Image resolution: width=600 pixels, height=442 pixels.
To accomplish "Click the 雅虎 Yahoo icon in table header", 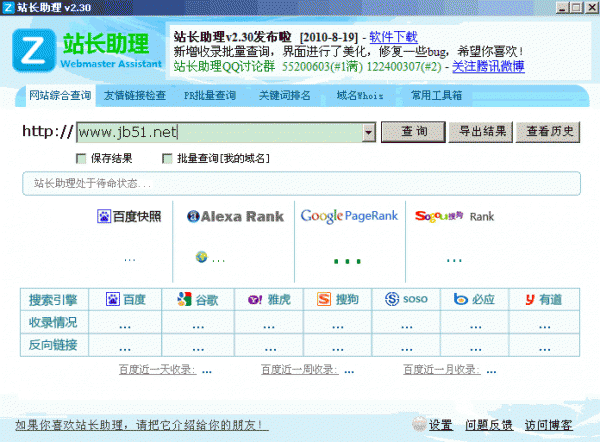I will pos(255,300).
